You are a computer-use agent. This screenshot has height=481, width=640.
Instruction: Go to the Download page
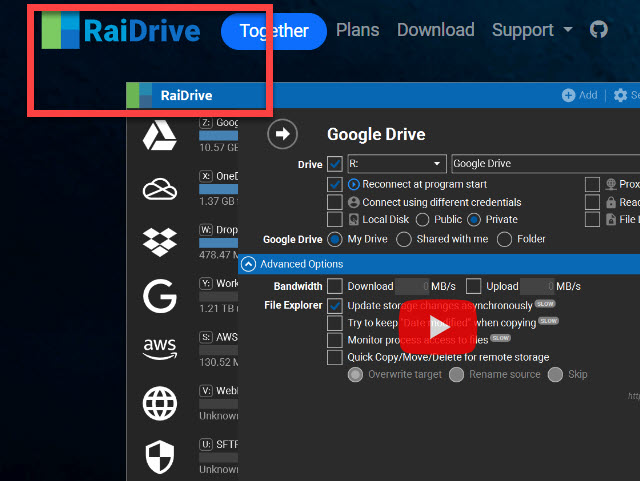(436, 30)
